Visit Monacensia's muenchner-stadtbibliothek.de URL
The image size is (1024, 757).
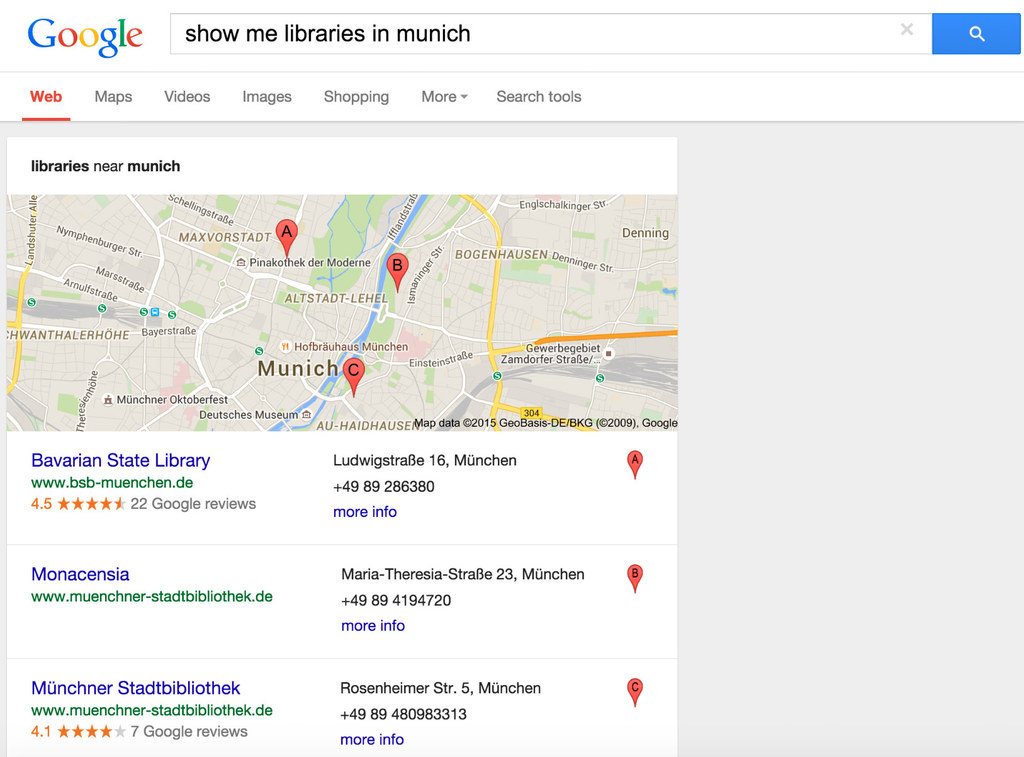coord(152,596)
